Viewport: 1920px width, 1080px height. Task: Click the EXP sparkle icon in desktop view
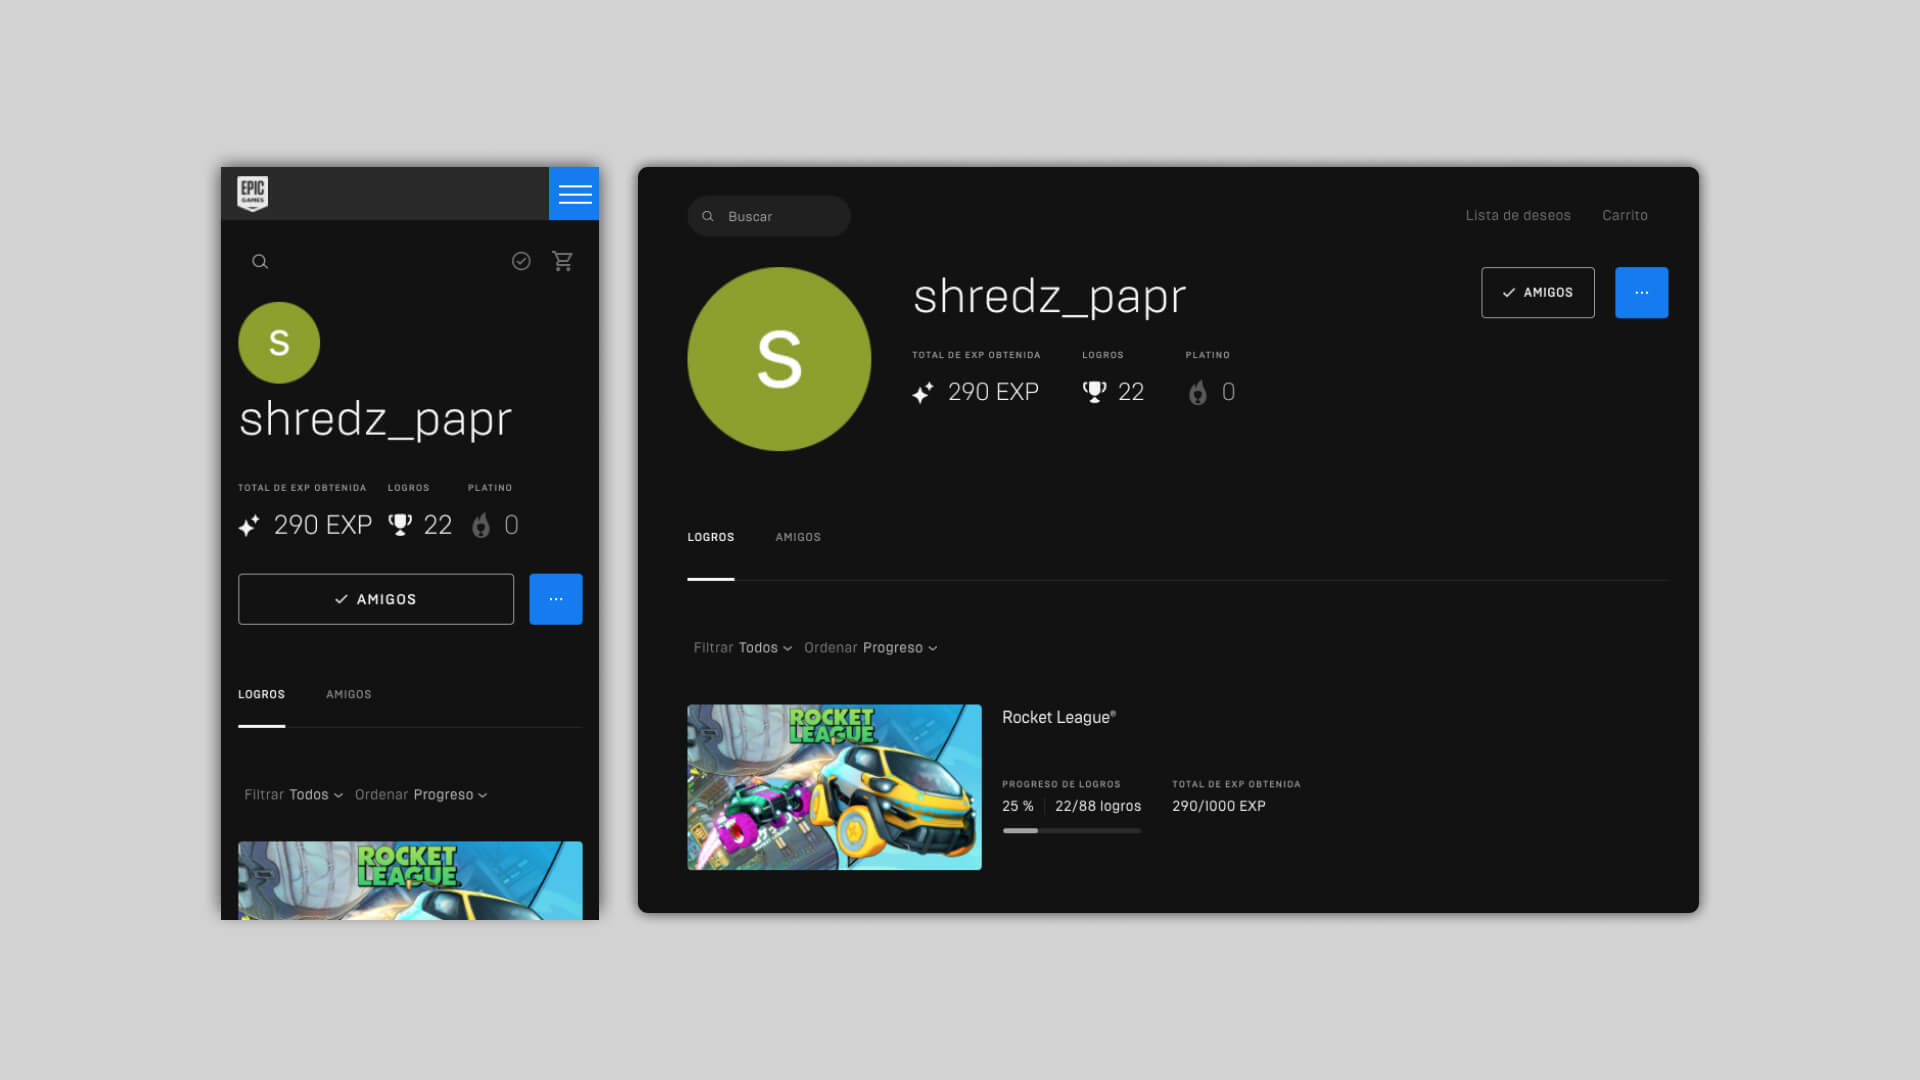(923, 392)
